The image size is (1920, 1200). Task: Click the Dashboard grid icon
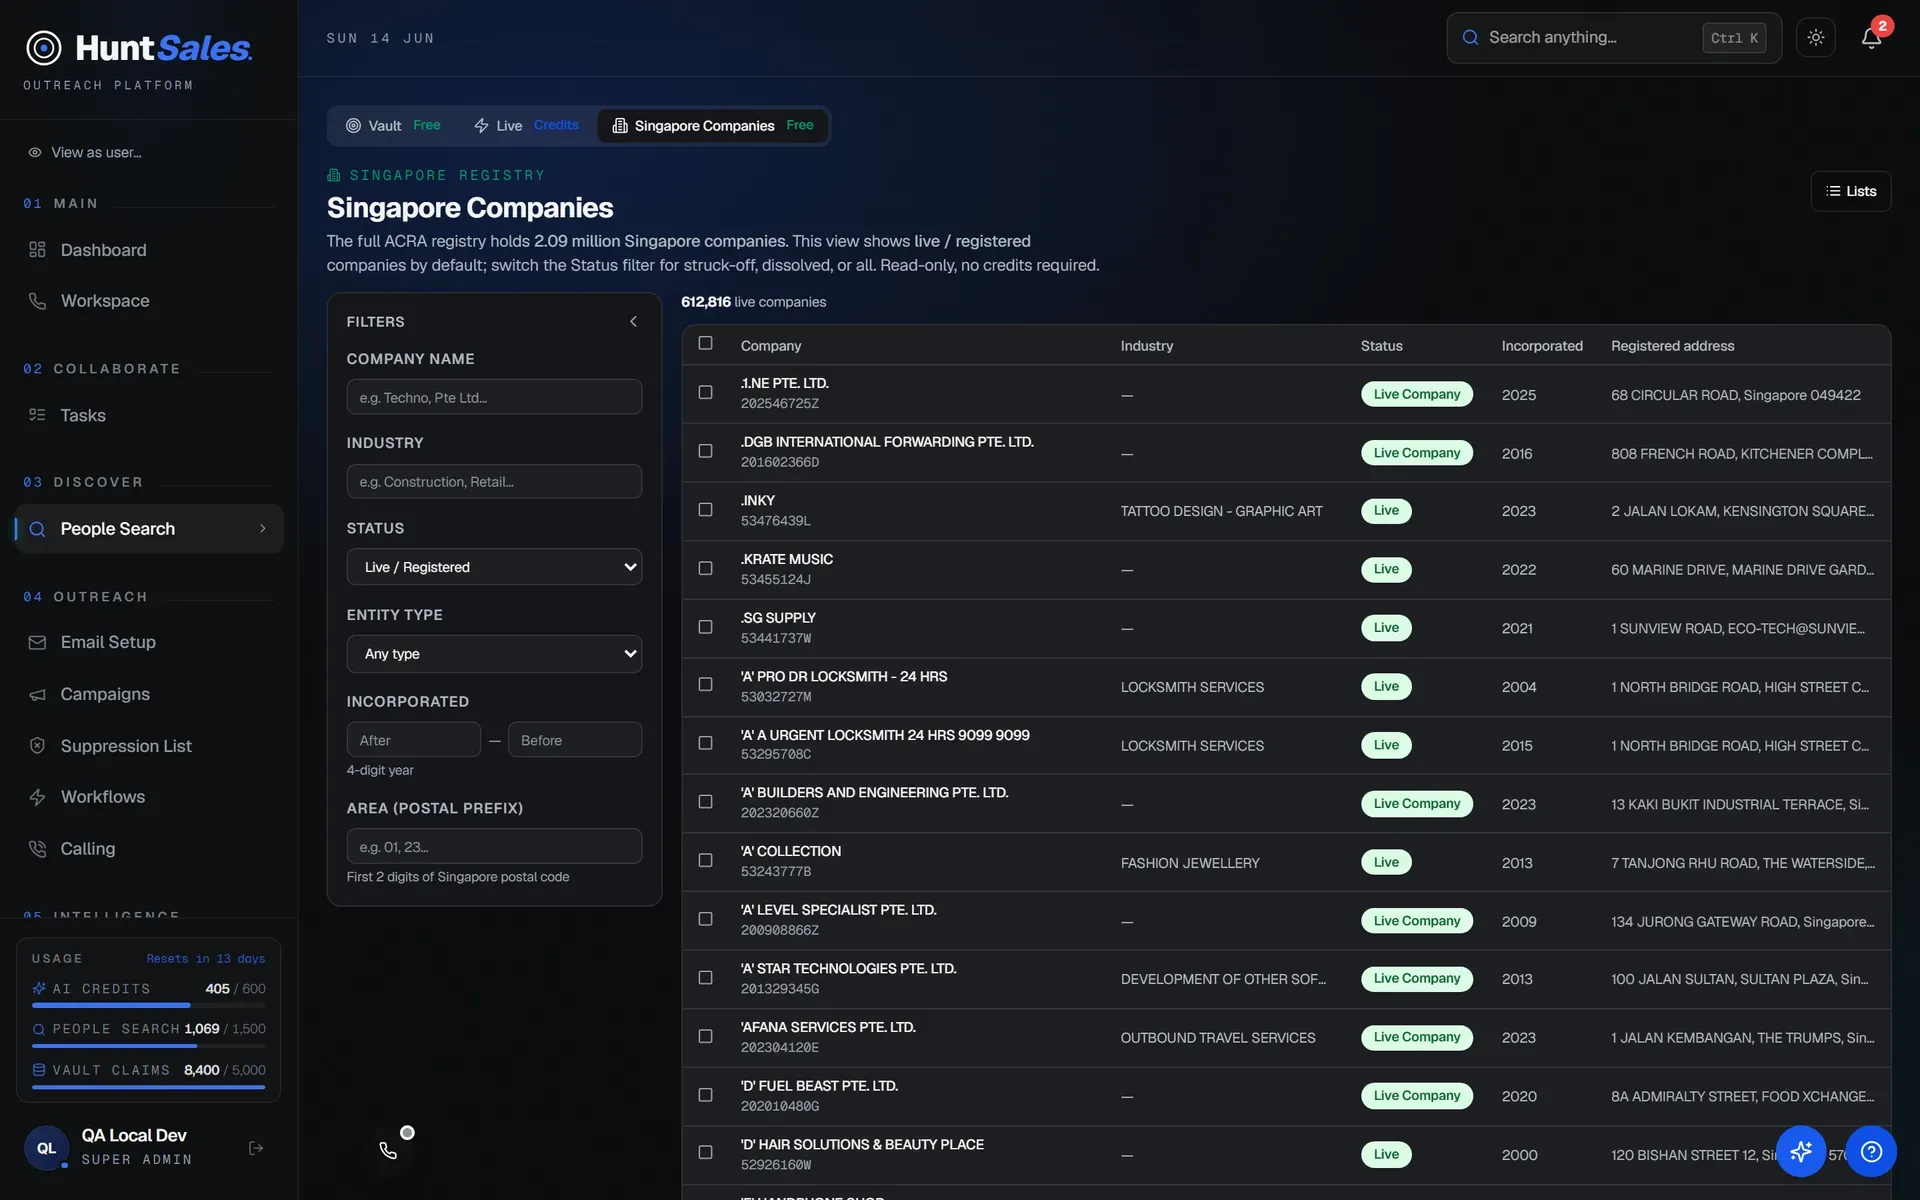[37, 250]
